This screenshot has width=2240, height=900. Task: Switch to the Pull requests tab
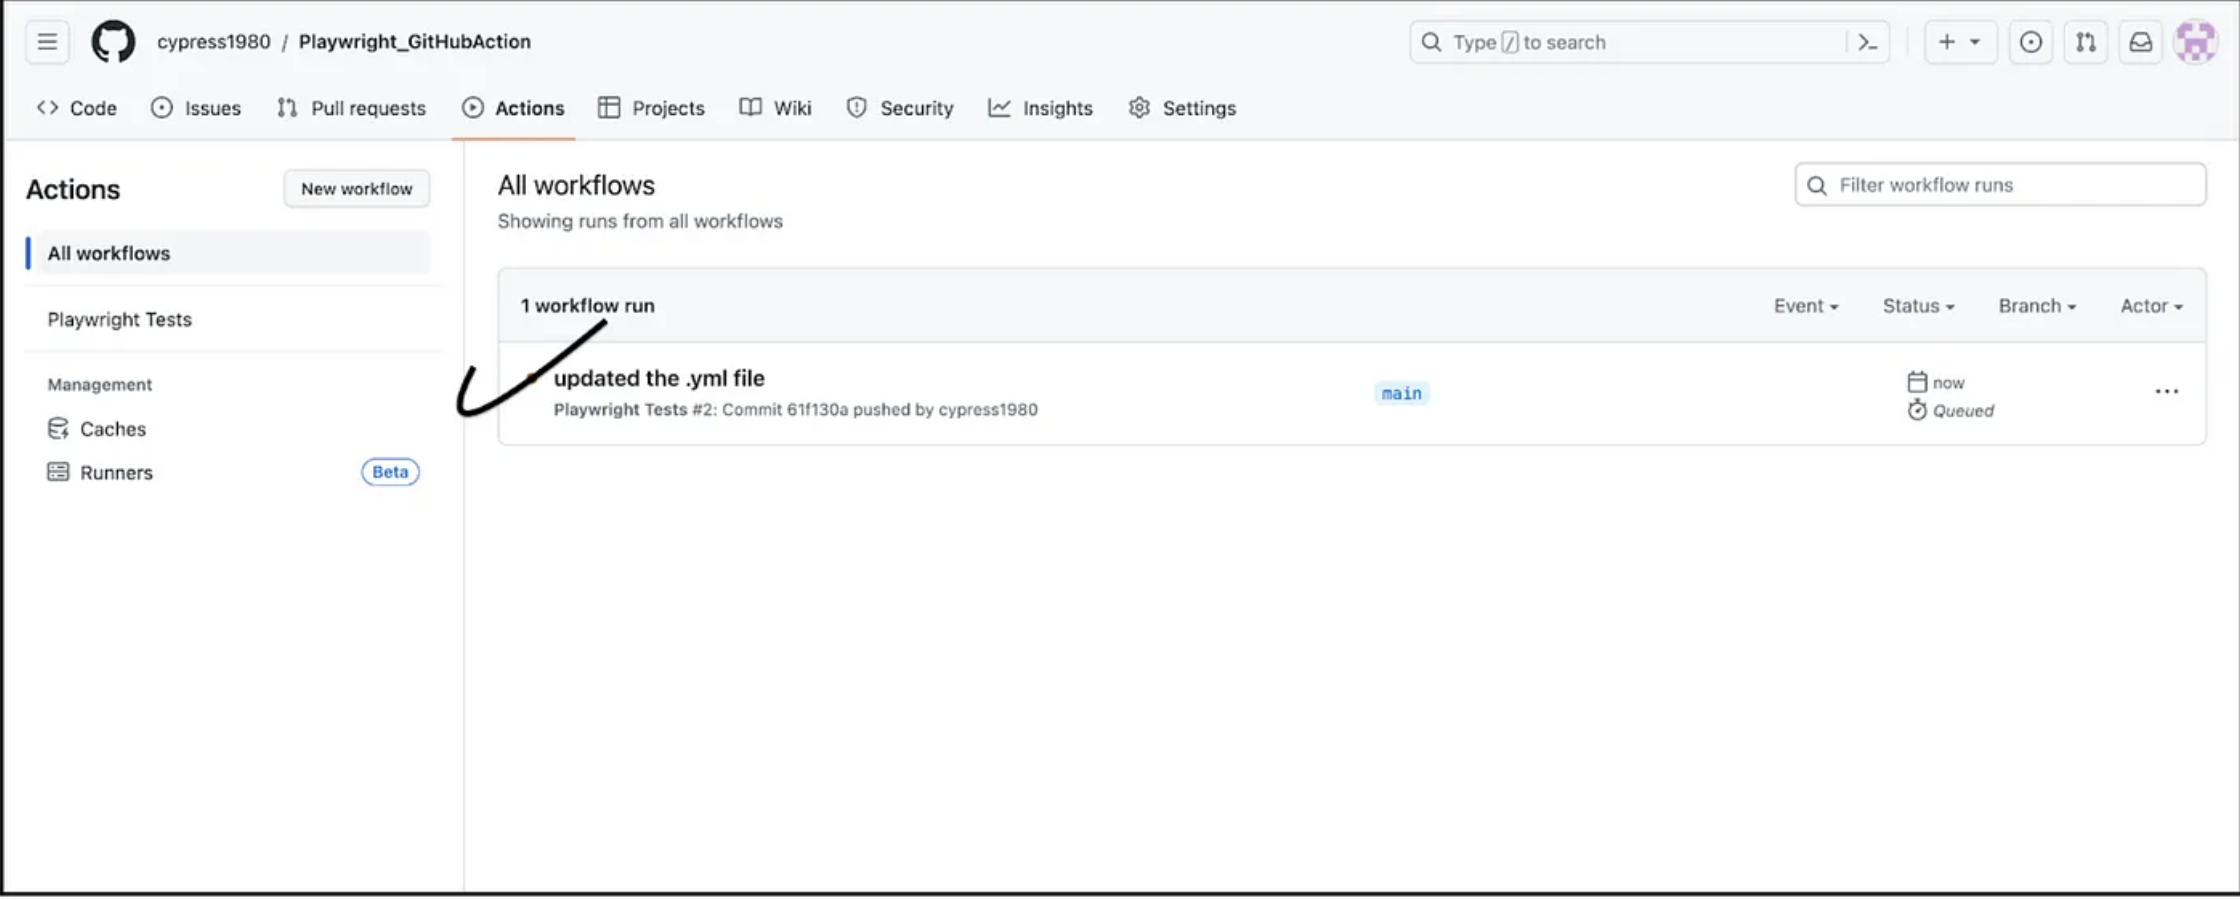pos(351,108)
